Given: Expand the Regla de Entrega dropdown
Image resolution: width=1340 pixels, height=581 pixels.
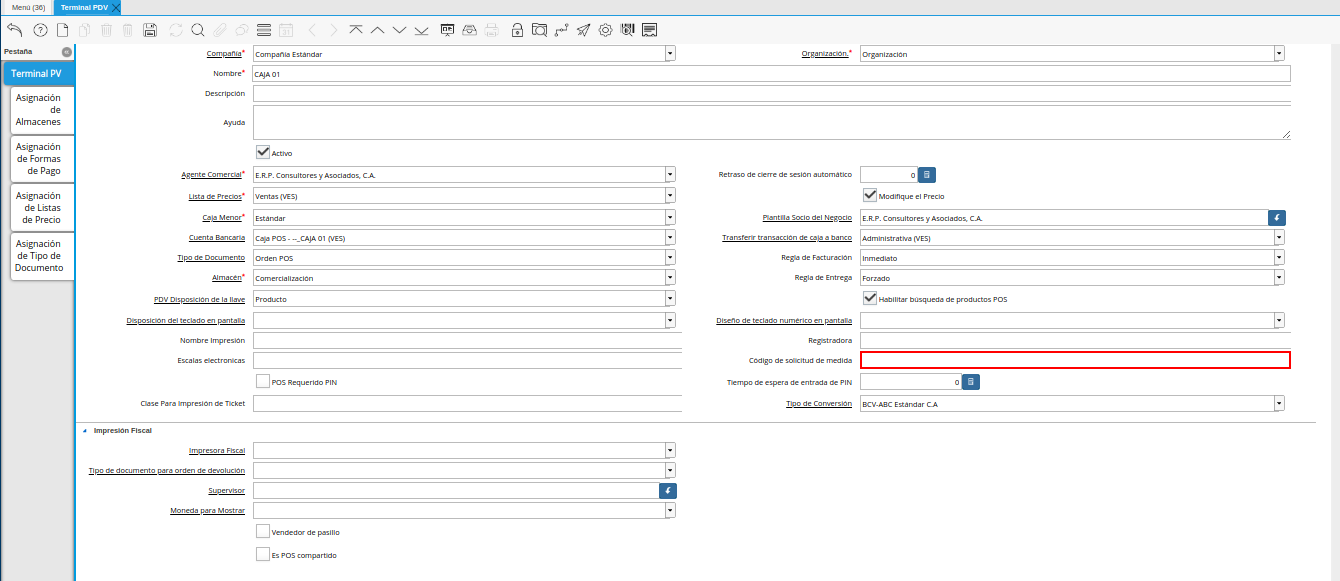Looking at the screenshot, I should click(x=1278, y=278).
